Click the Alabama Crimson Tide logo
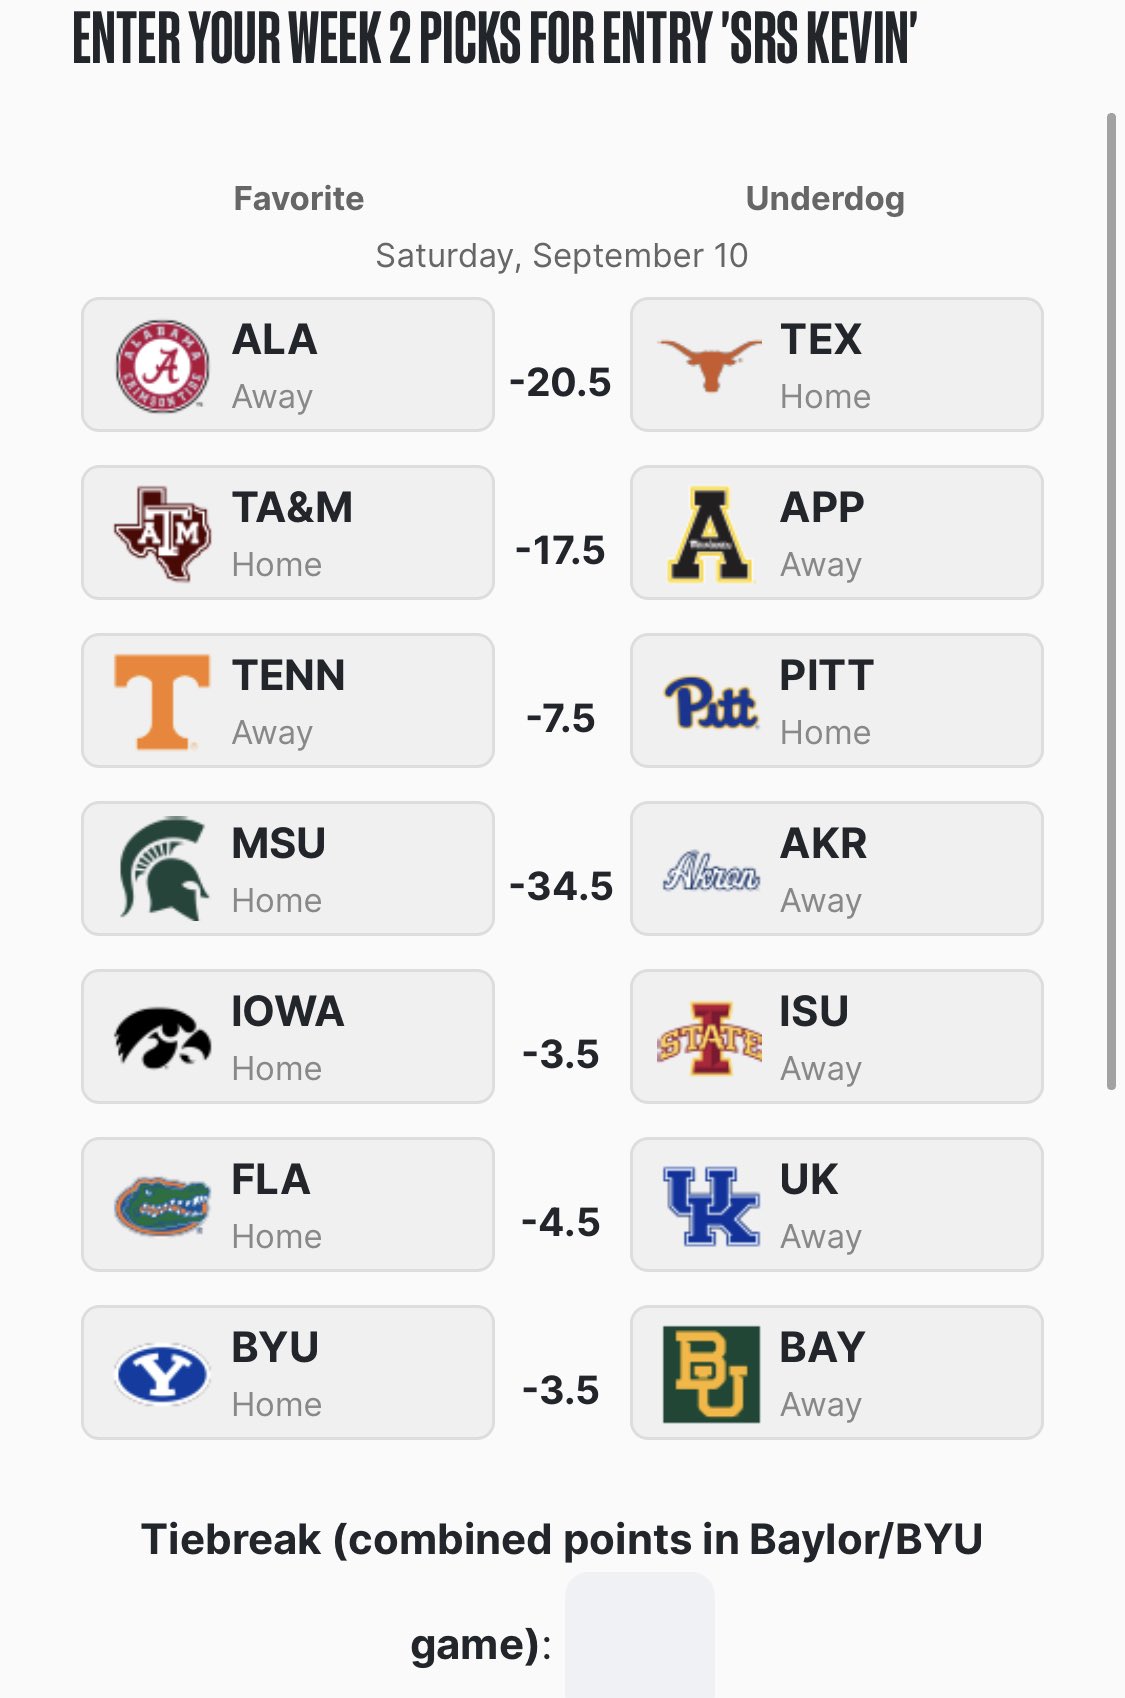 [162, 366]
